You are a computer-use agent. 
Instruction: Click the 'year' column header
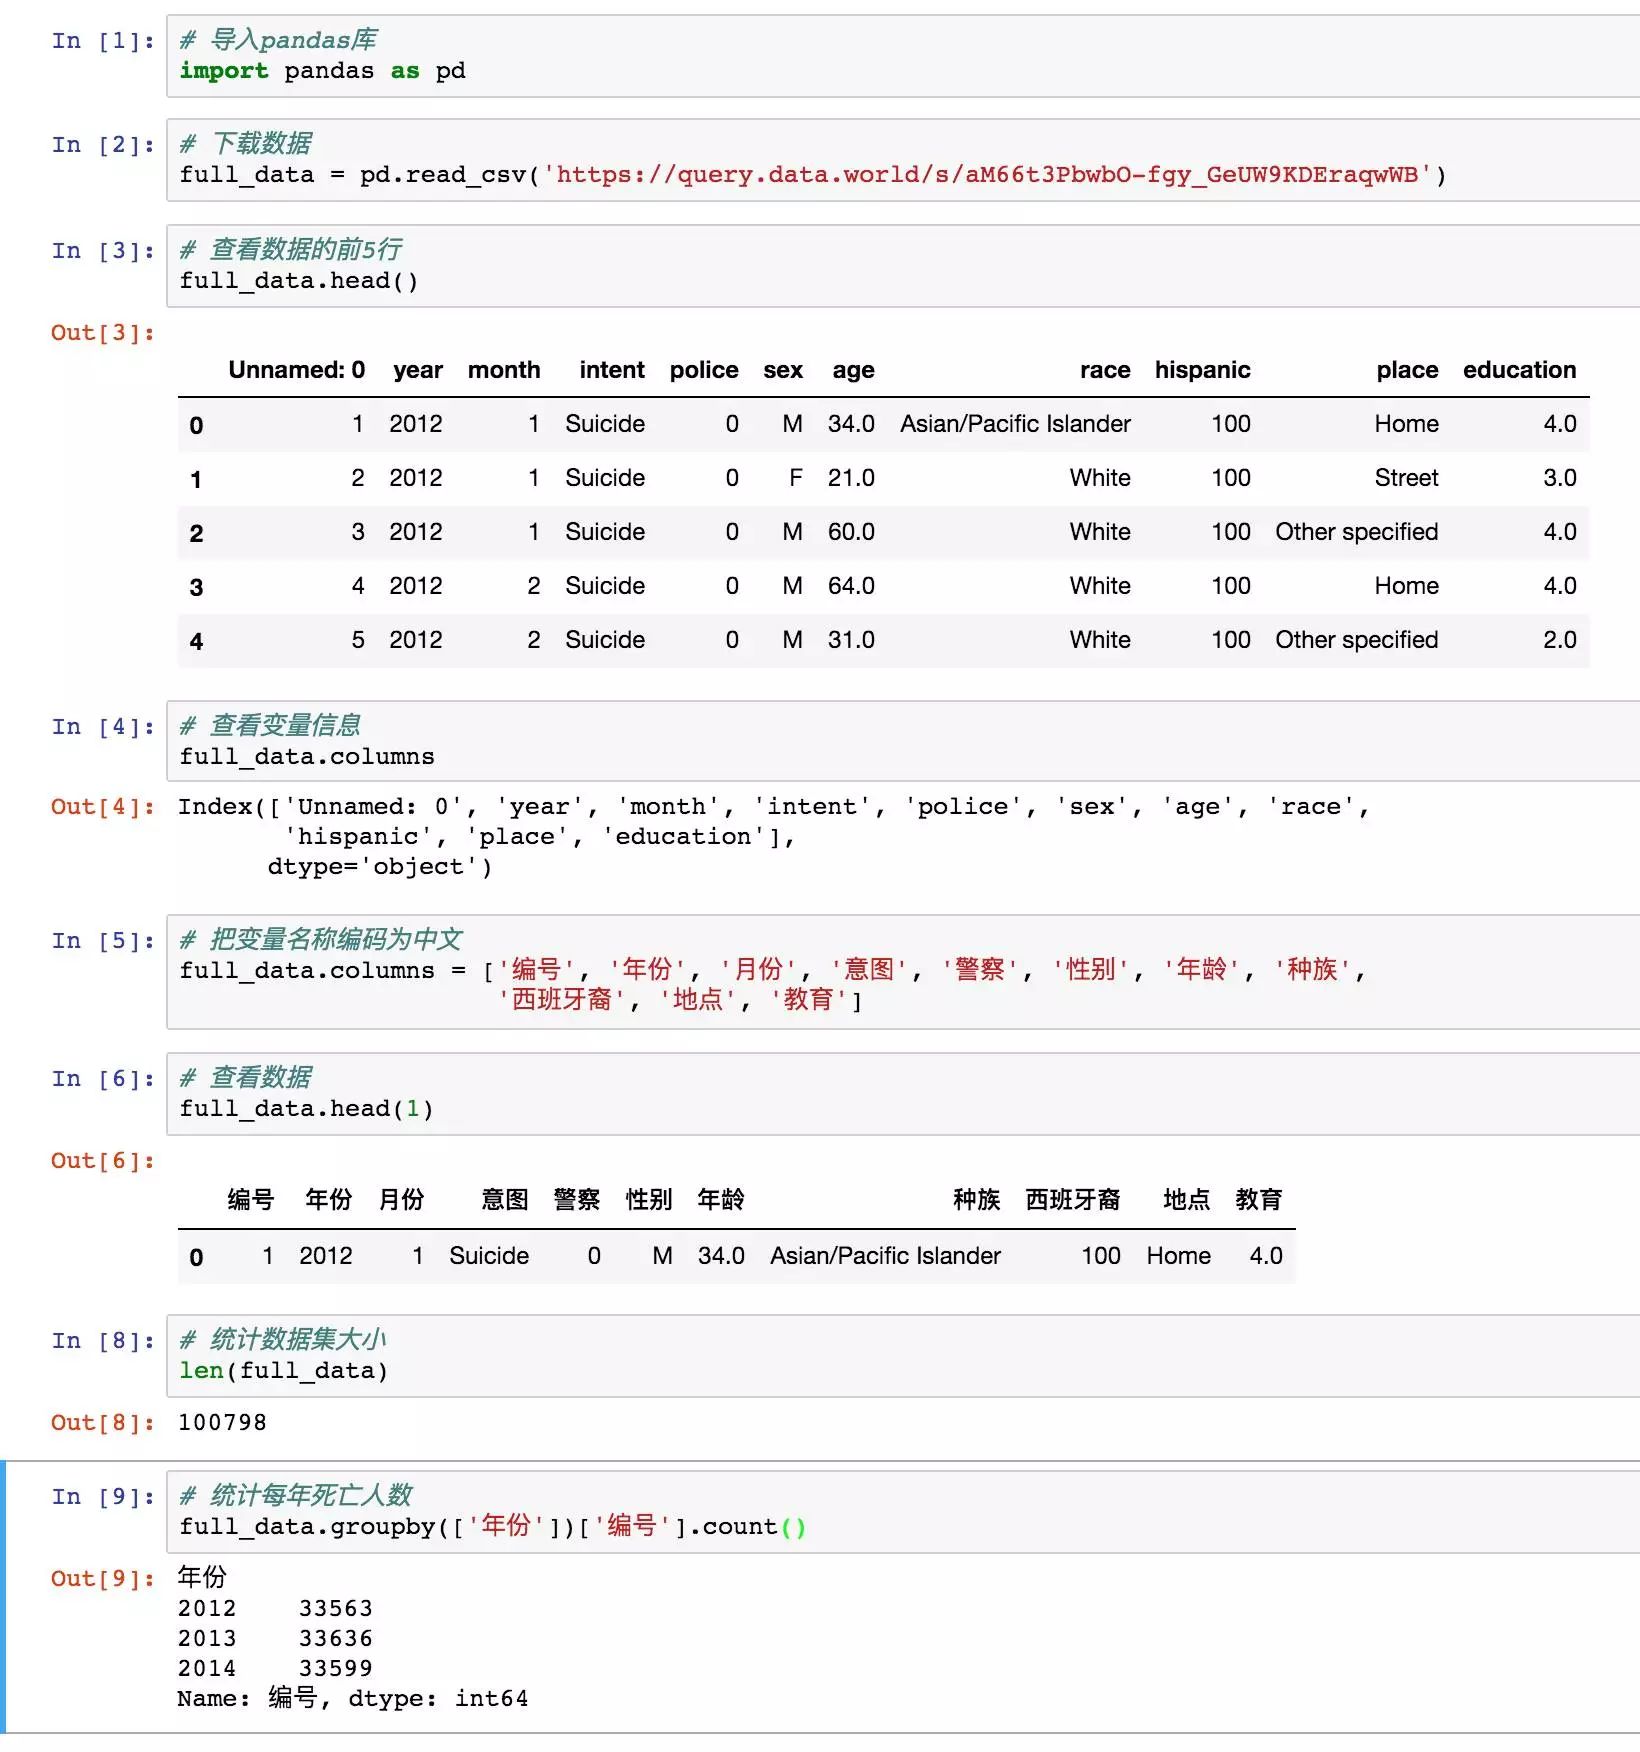(418, 370)
